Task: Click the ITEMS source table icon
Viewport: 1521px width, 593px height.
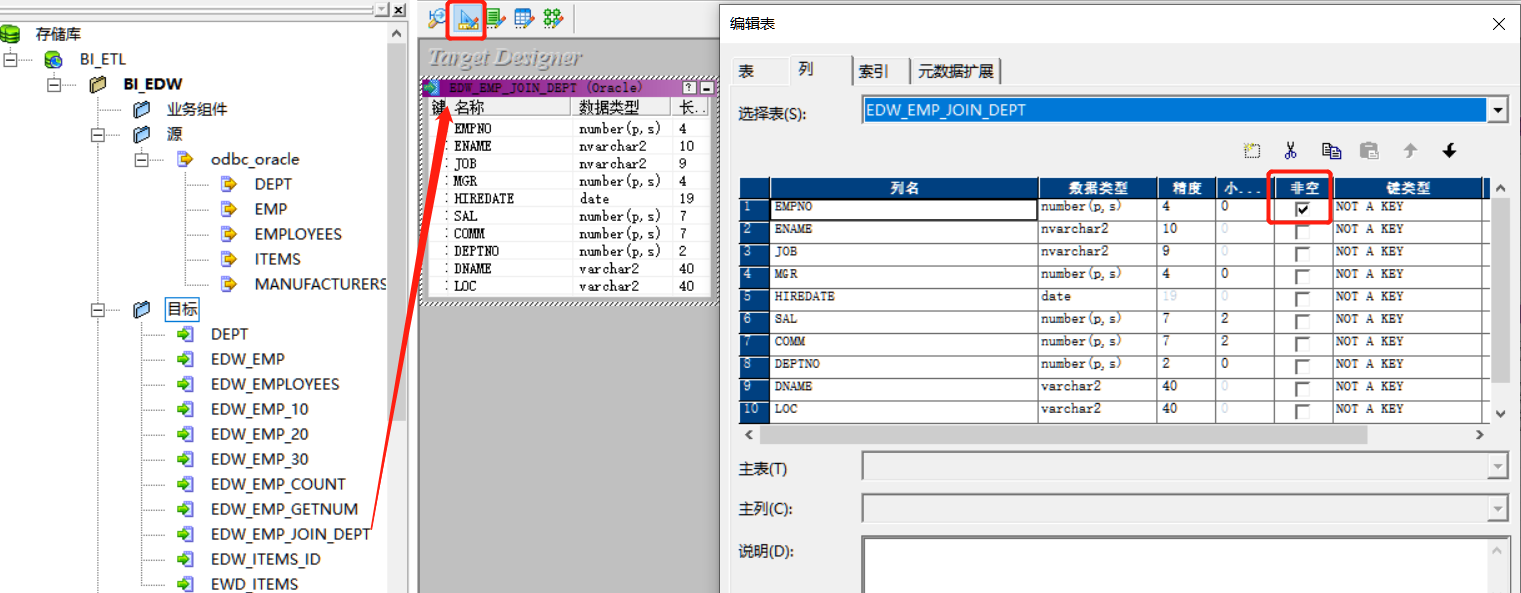Action: point(229,259)
